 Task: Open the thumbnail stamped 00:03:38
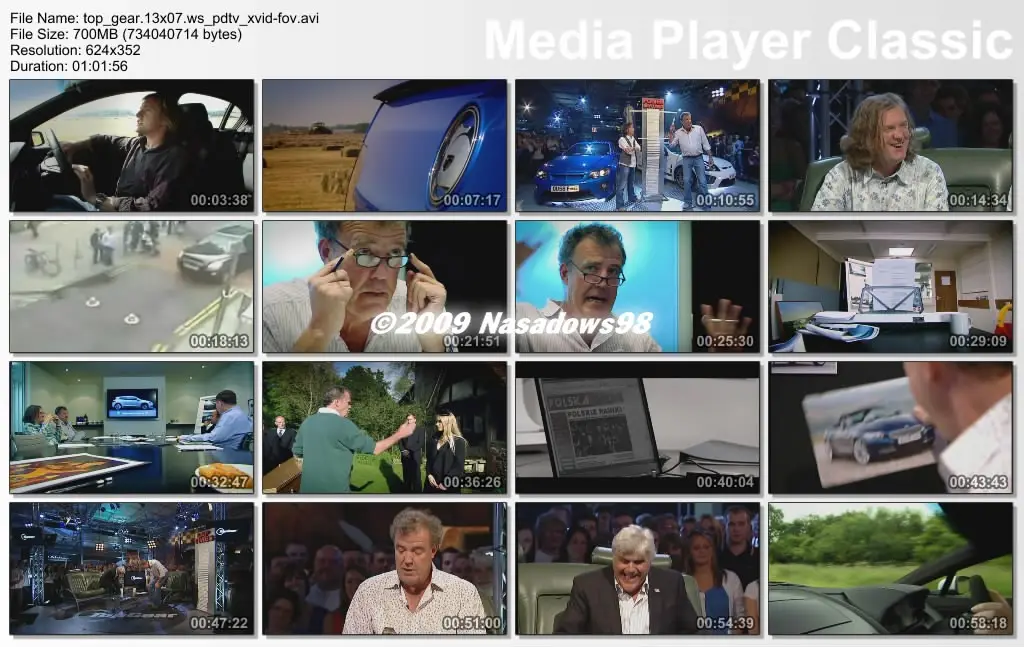[x=131, y=146]
